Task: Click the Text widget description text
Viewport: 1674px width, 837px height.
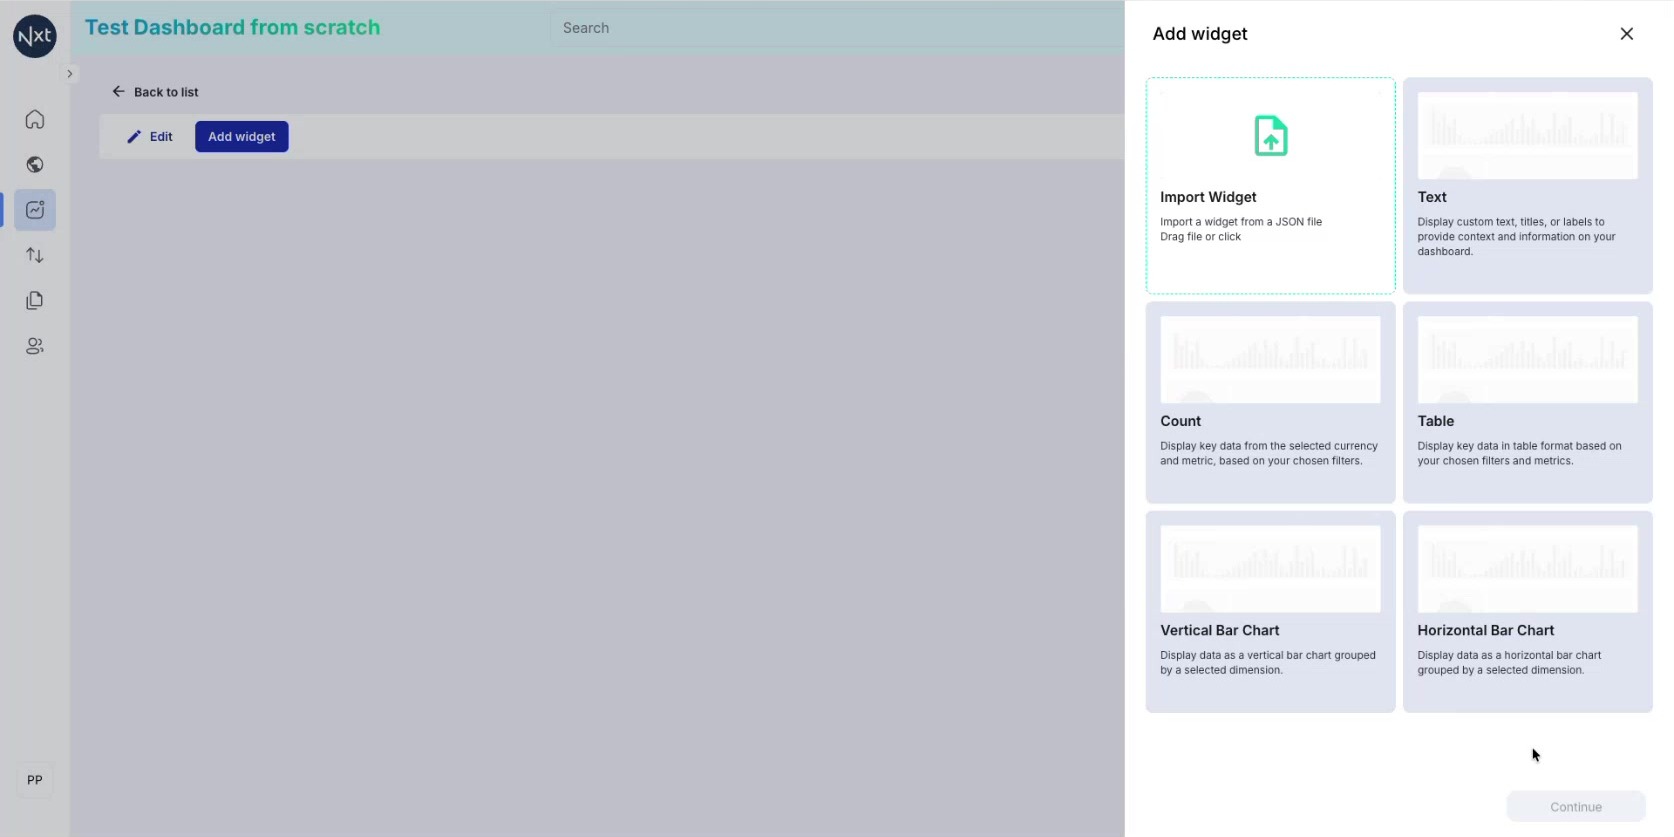Action: (x=1516, y=237)
